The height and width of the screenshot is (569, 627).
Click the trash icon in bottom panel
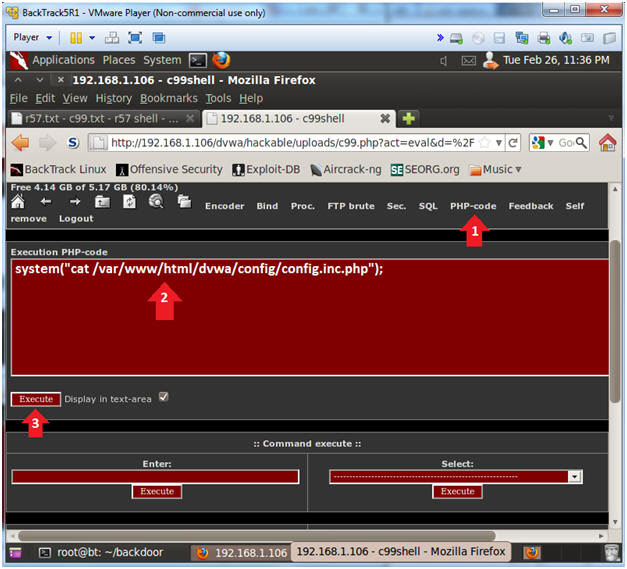pos(611,553)
